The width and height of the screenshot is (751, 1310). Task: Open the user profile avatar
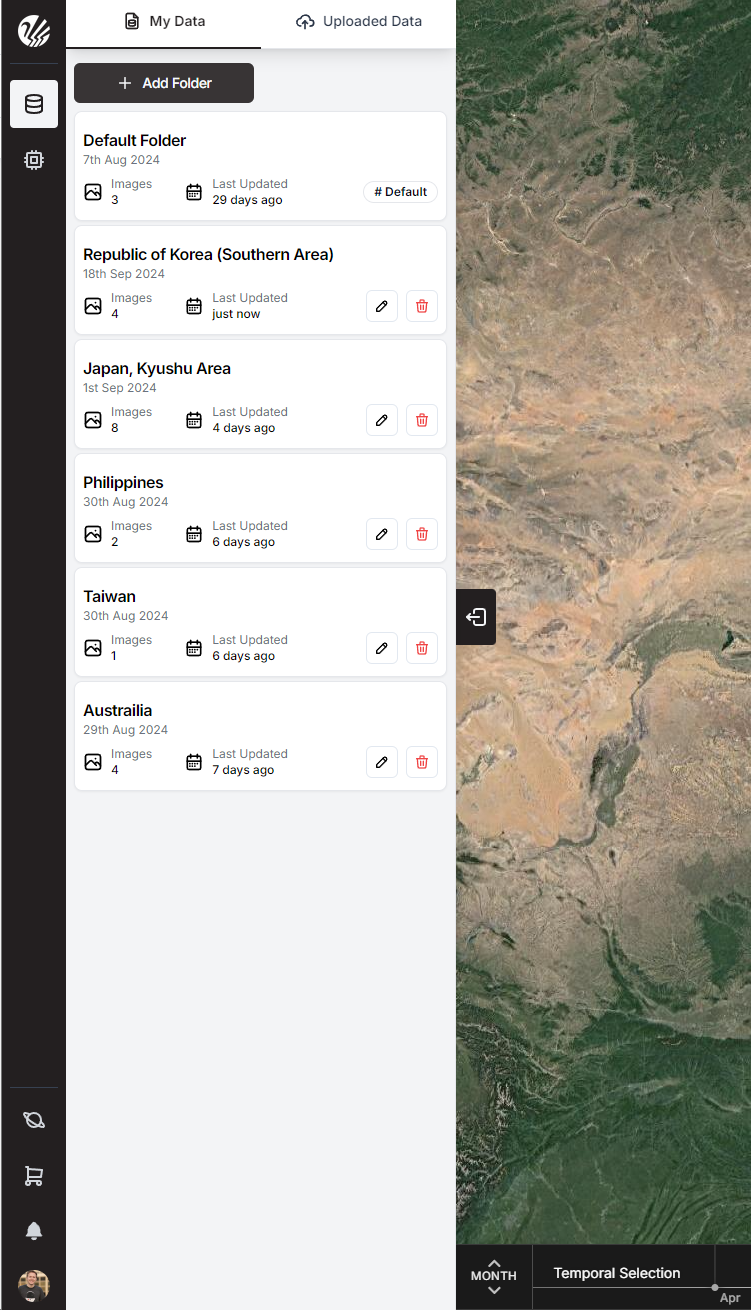pyautogui.click(x=34, y=1285)
